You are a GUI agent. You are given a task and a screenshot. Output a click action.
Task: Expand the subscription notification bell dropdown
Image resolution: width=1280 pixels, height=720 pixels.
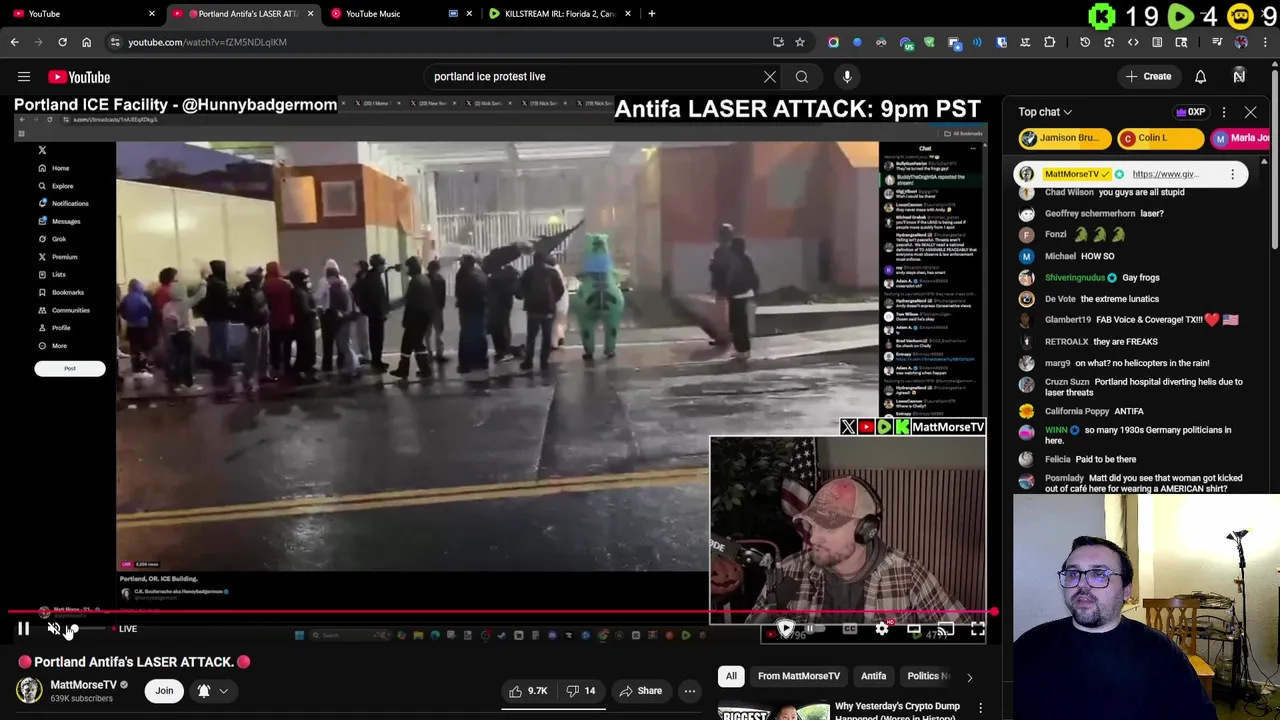pos(213,691)
